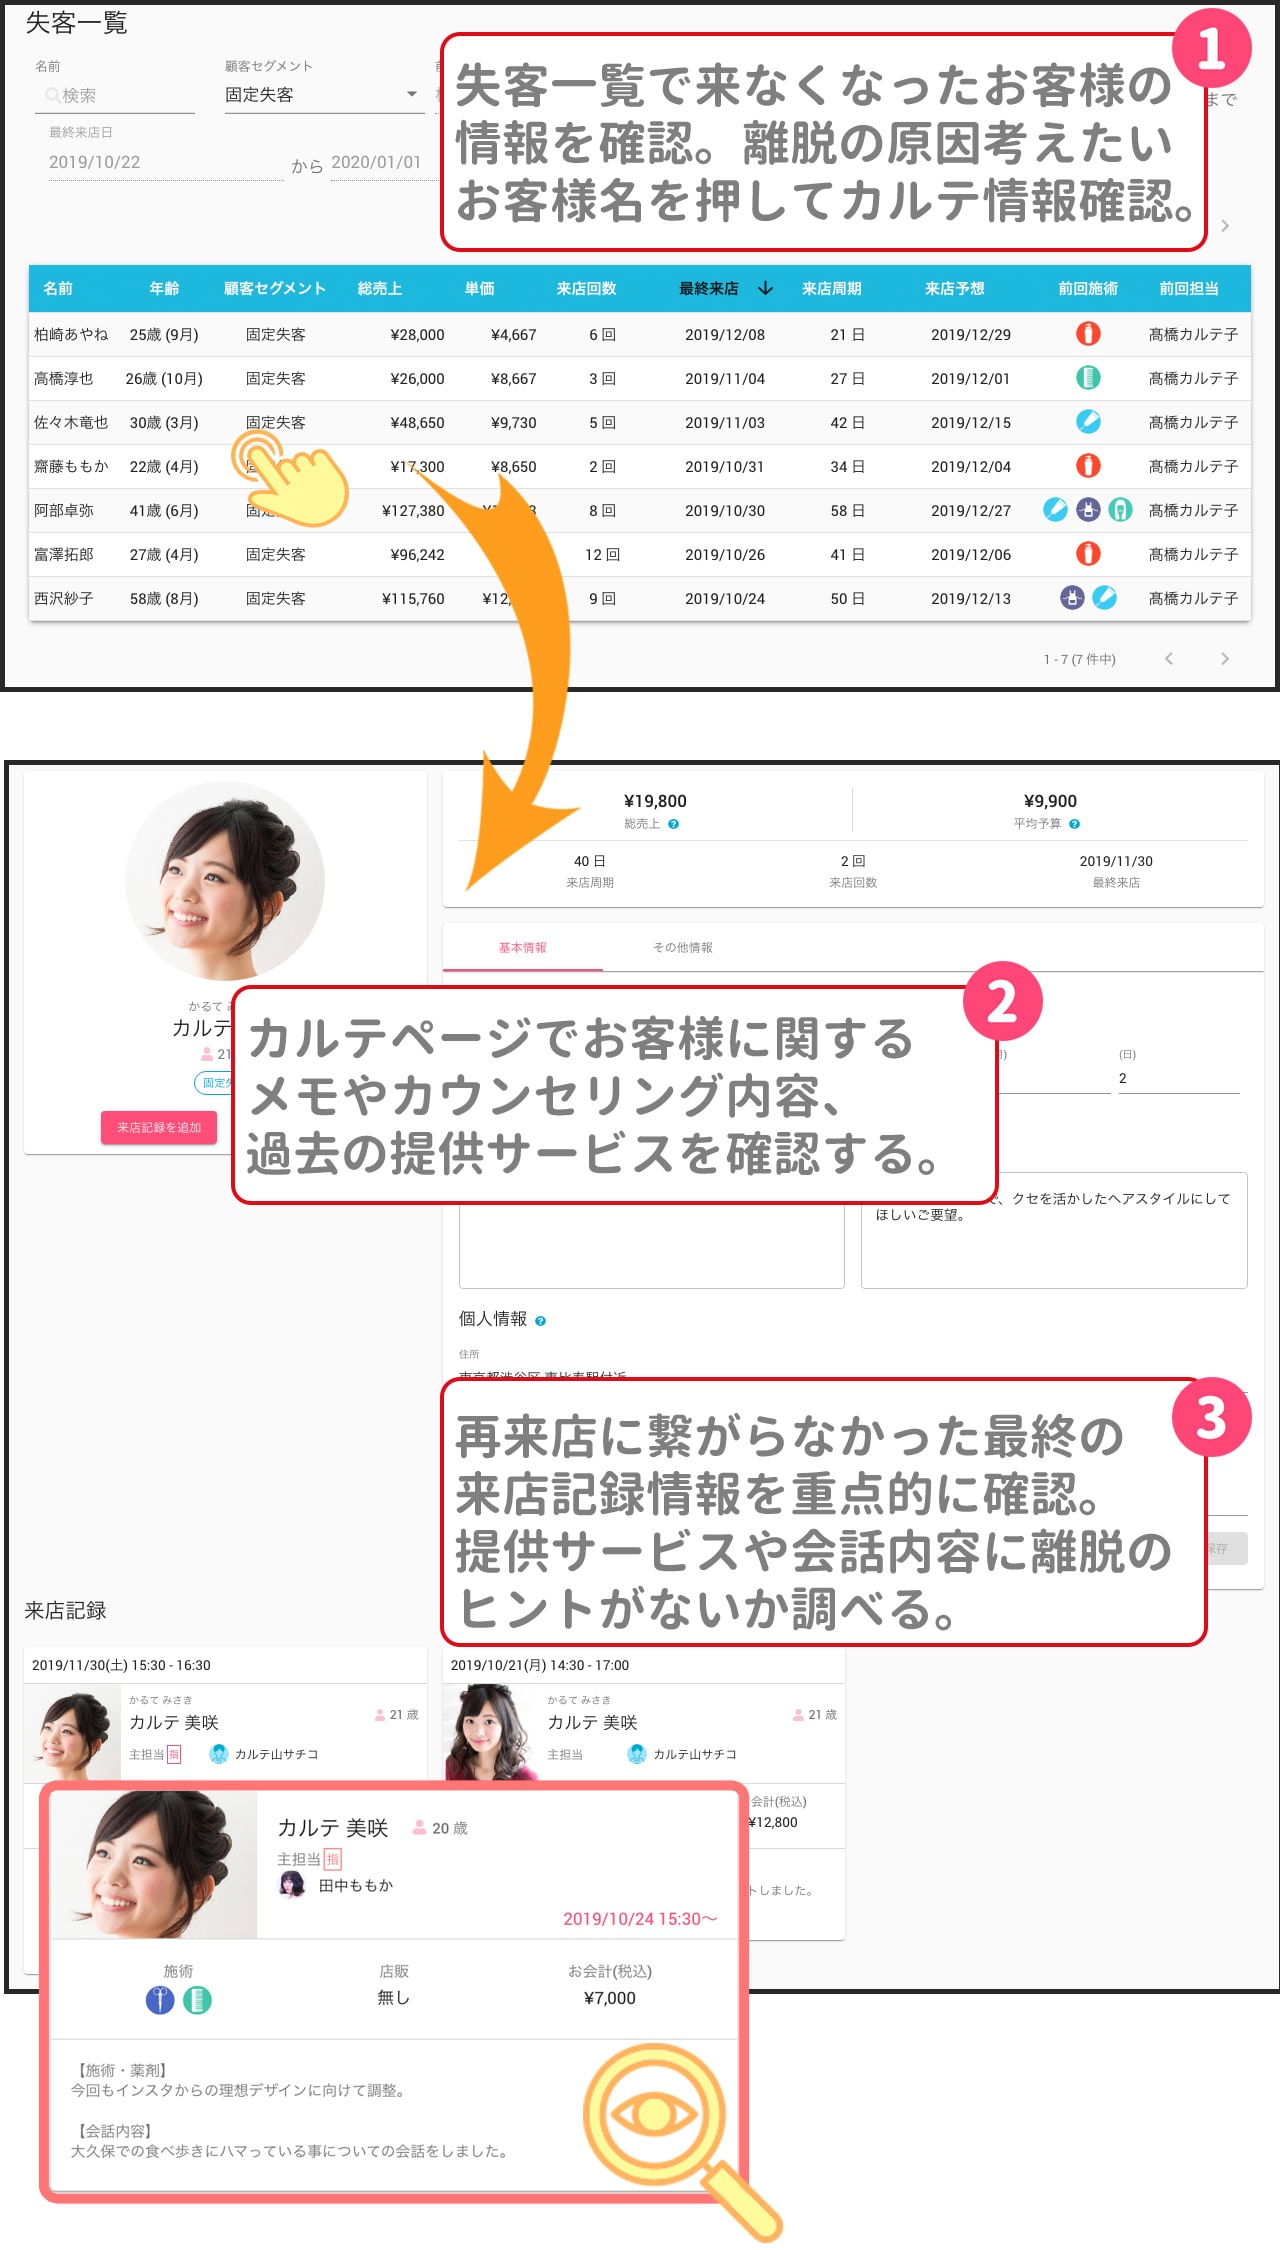Open customer 佐々木竜也 from the list

coord(71,422)
